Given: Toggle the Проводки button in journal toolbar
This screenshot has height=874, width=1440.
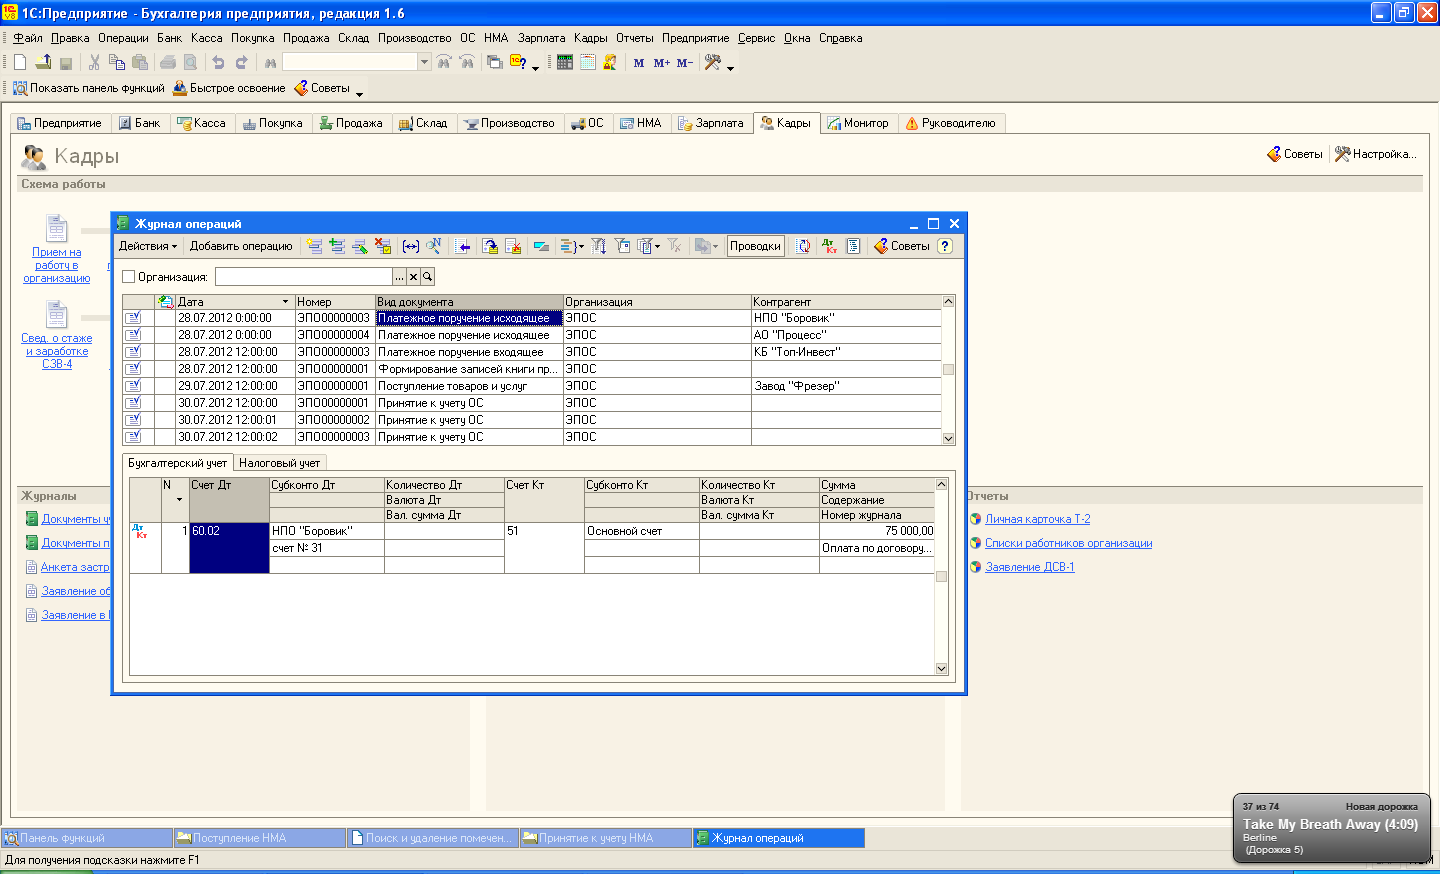Looking at the screenshot, I should tap(755, 246).
